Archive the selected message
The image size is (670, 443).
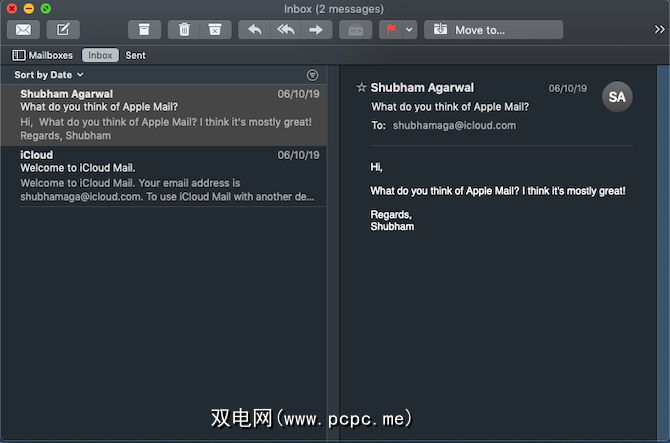[x=144, y=30]
